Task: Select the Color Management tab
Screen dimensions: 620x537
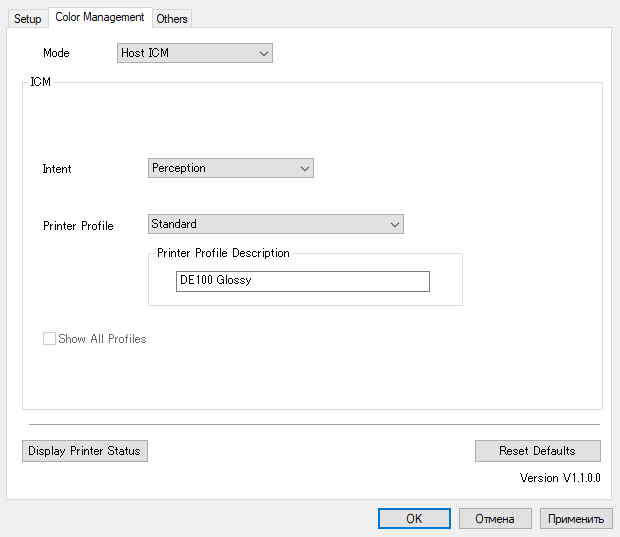Action: [100, 17]
